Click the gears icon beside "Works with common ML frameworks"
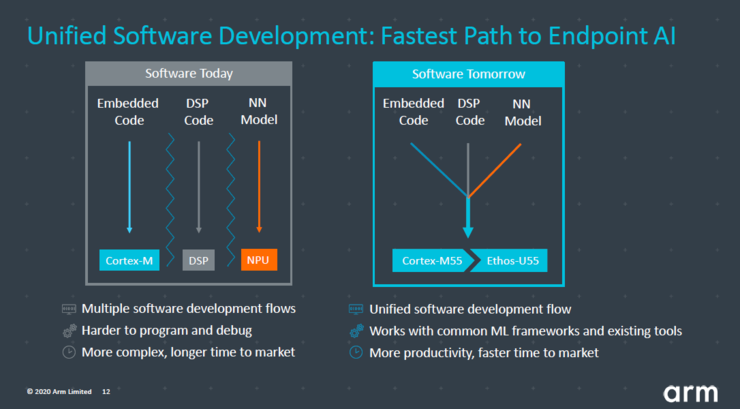Viewport: 740px width, 409px height. click(x=356, y=331)
